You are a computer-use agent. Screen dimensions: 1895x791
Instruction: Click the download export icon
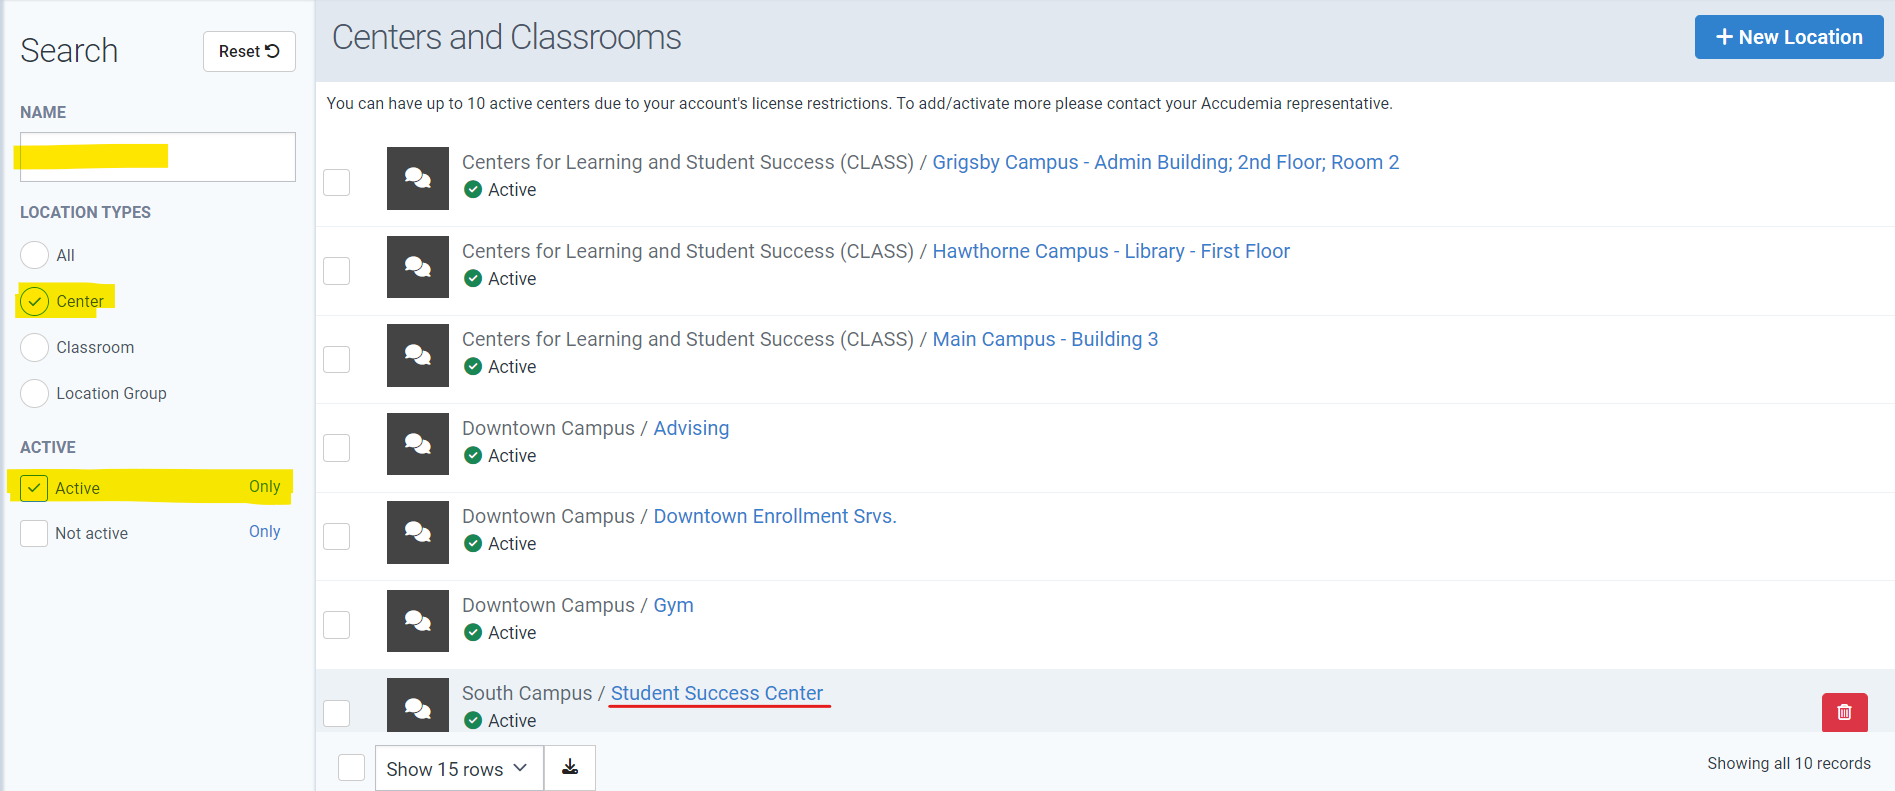tap(570, 767)
